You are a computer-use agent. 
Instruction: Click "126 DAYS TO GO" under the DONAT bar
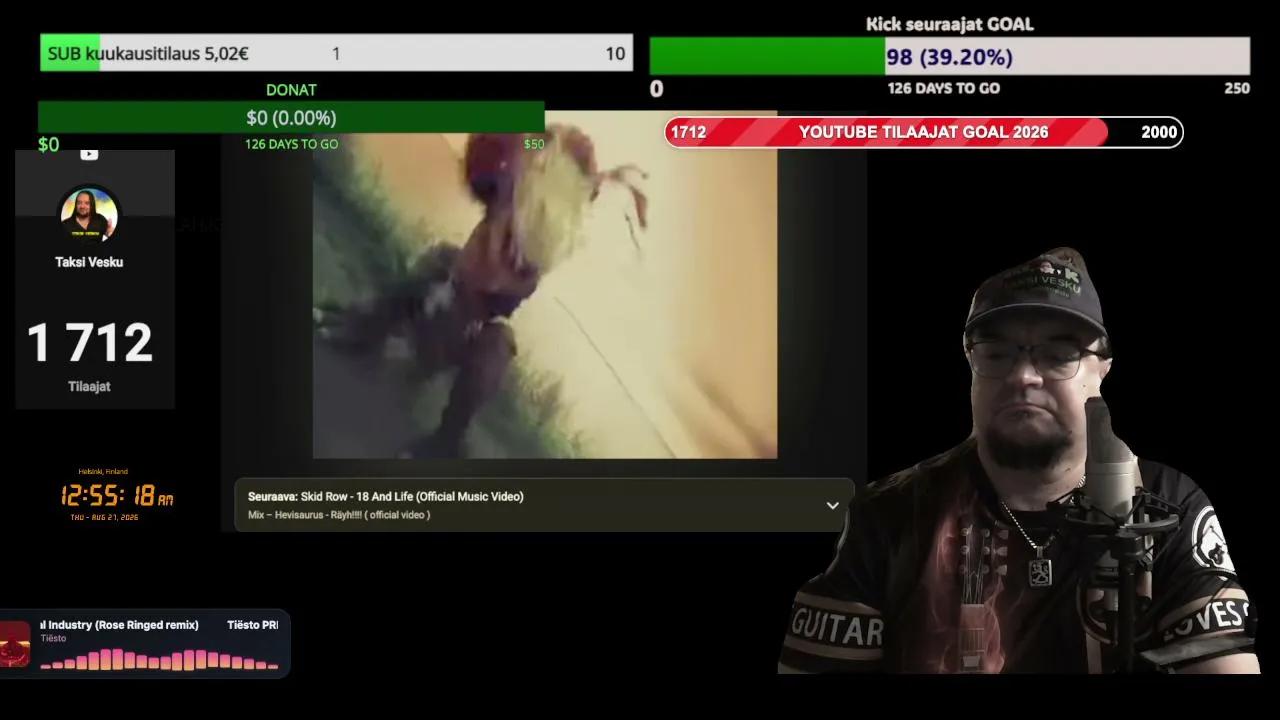[292, 144]
